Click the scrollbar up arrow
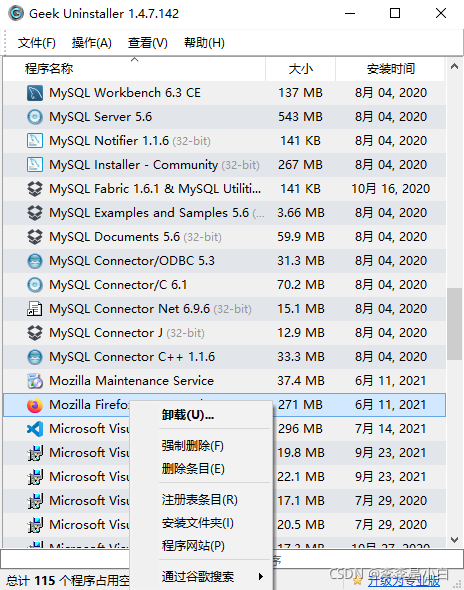The height and width of the screenshot is (590, 464). tap(455, 67)
